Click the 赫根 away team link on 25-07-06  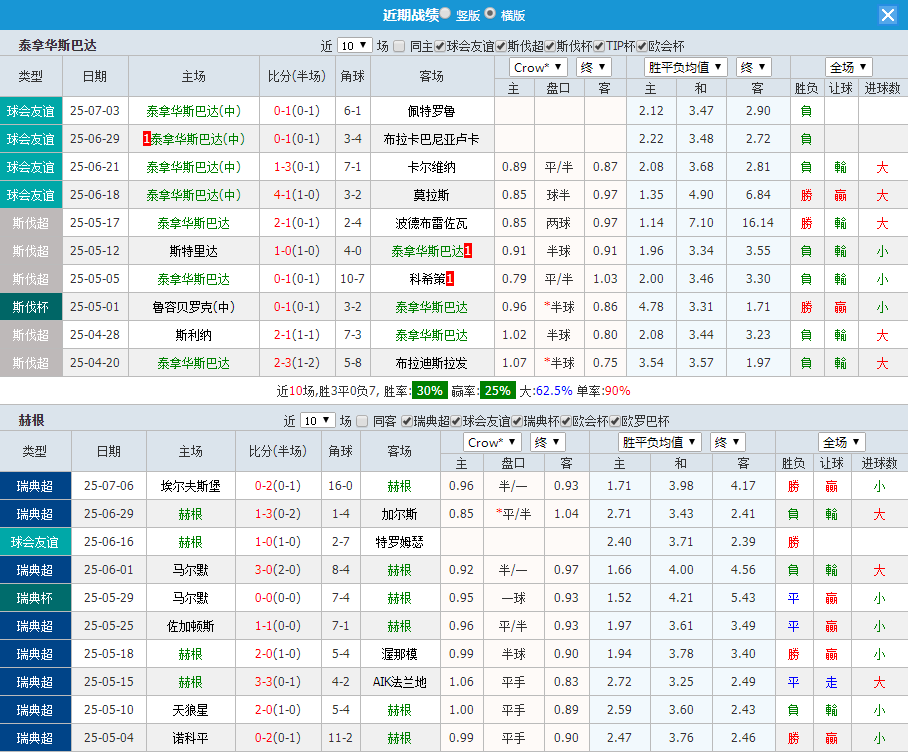click(x=399, y=485)
